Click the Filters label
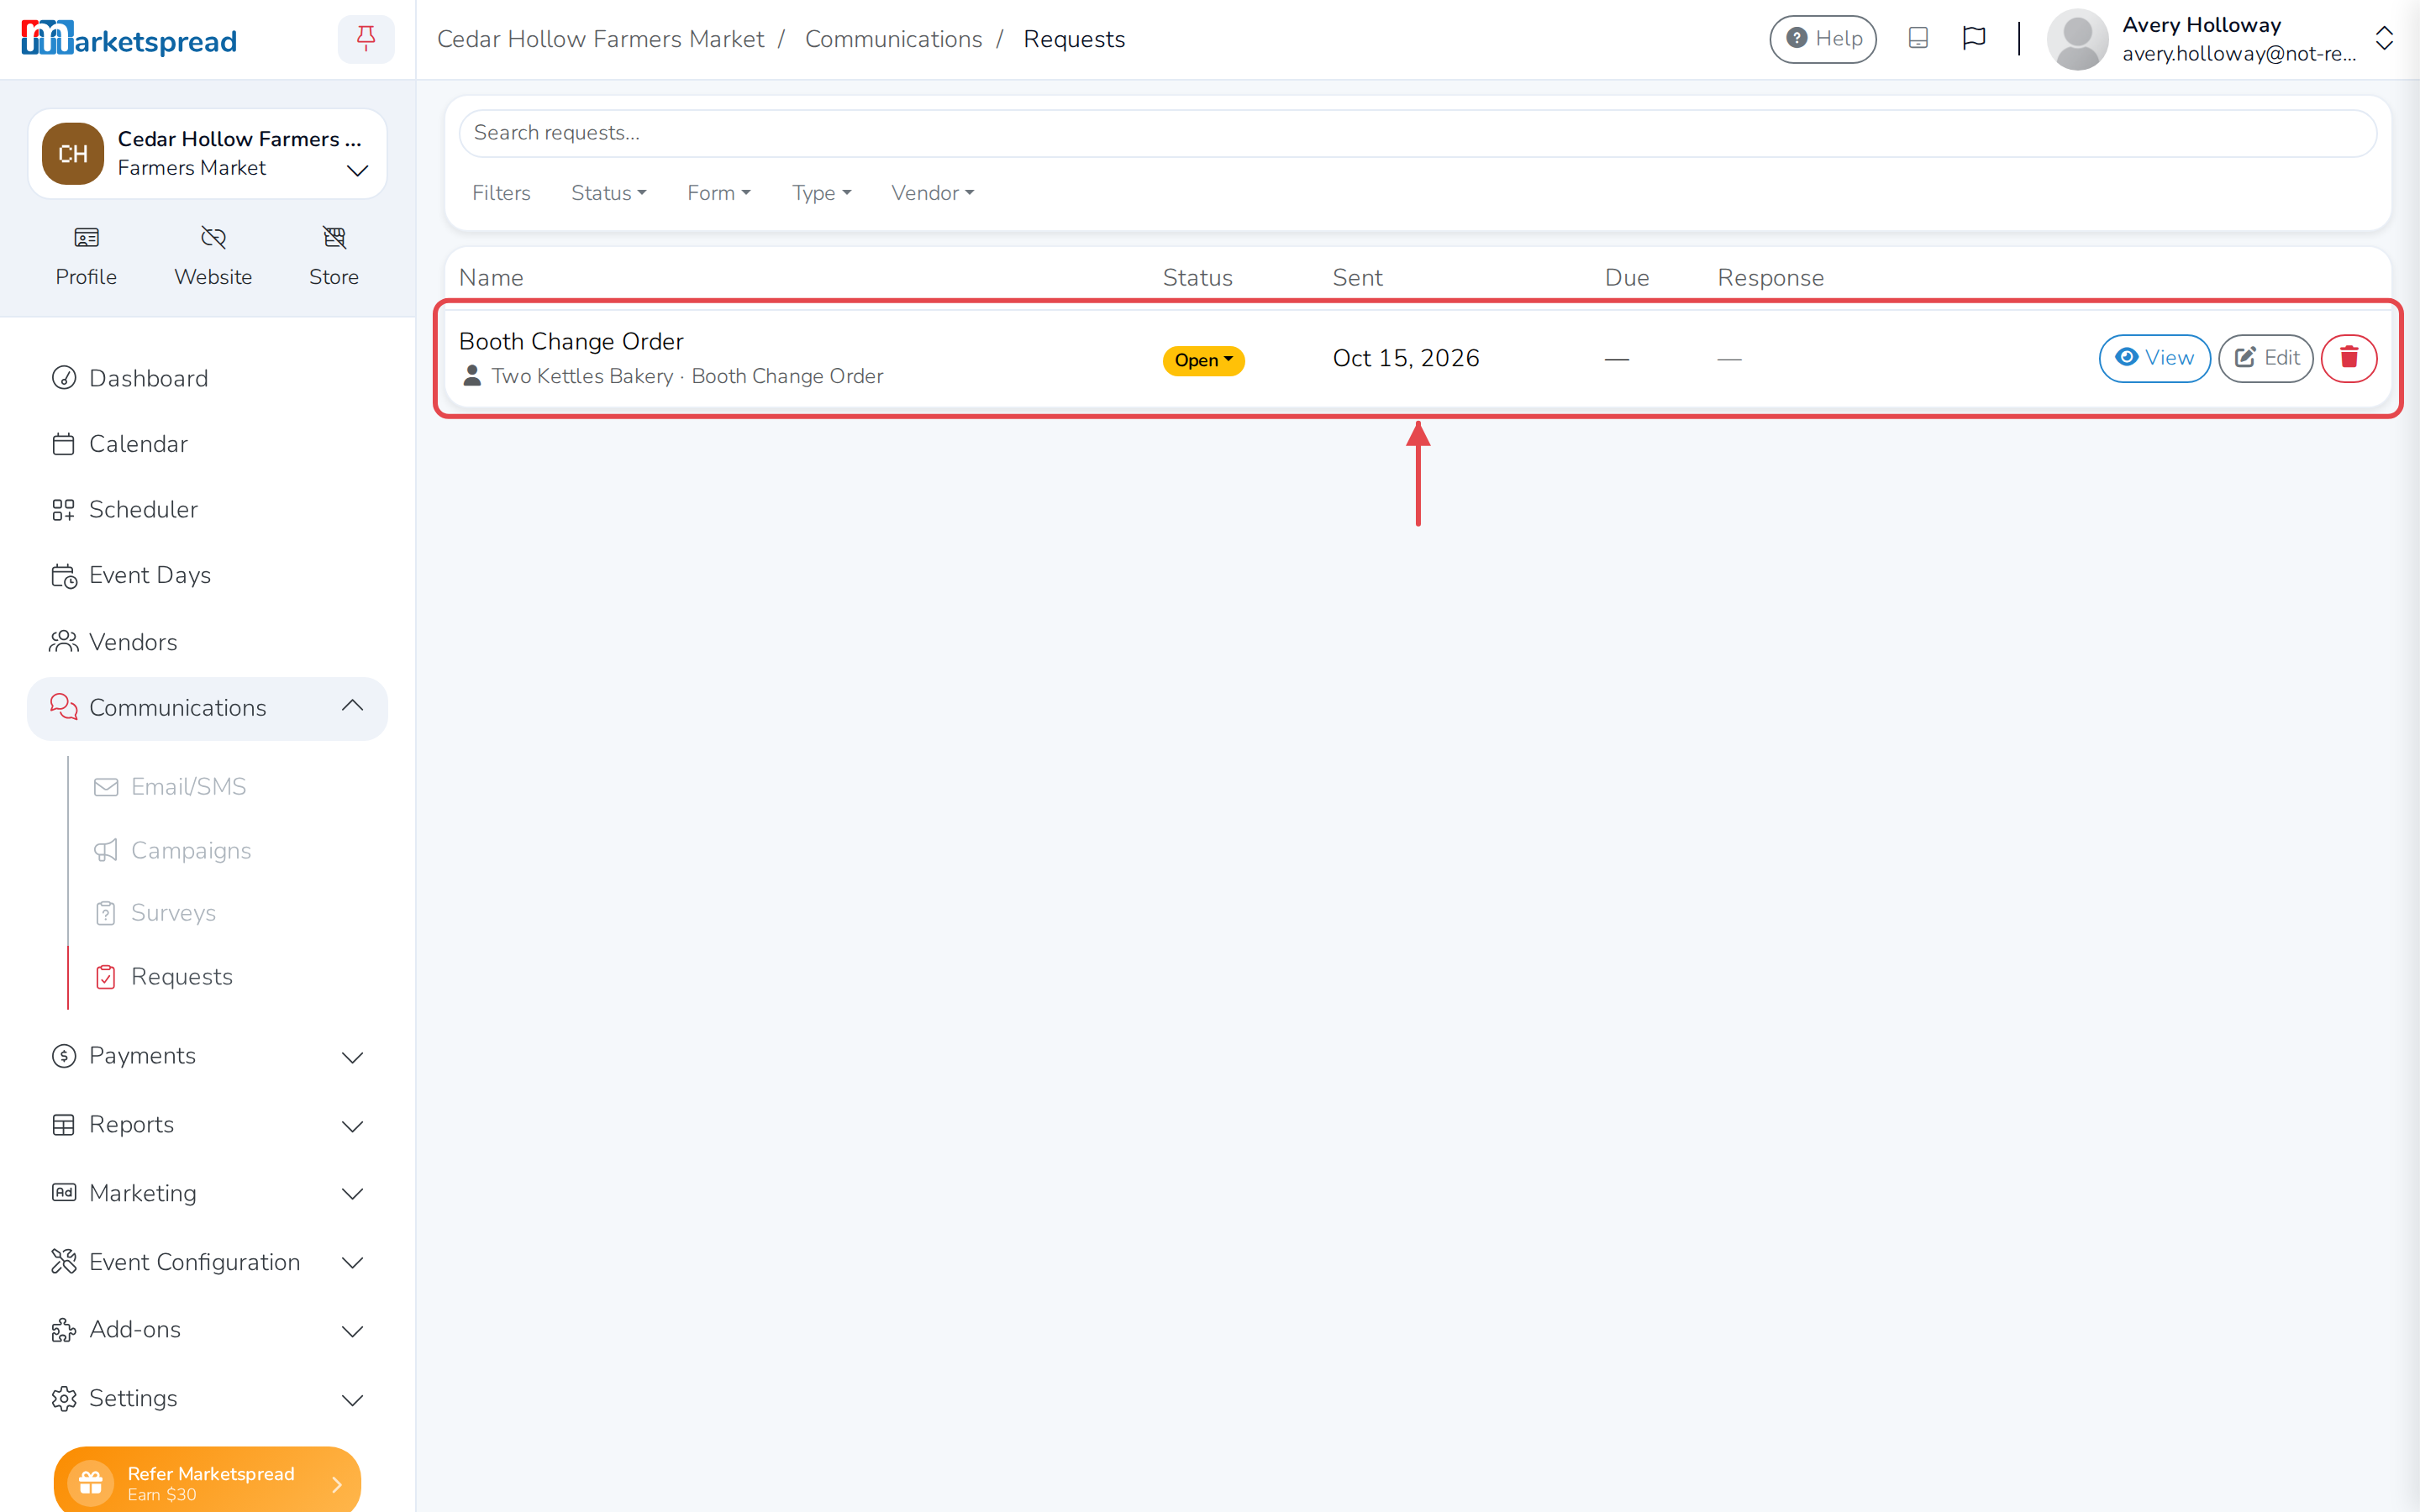The width and height of the screenshot is (2420, 1512). (x=501, y=192)
